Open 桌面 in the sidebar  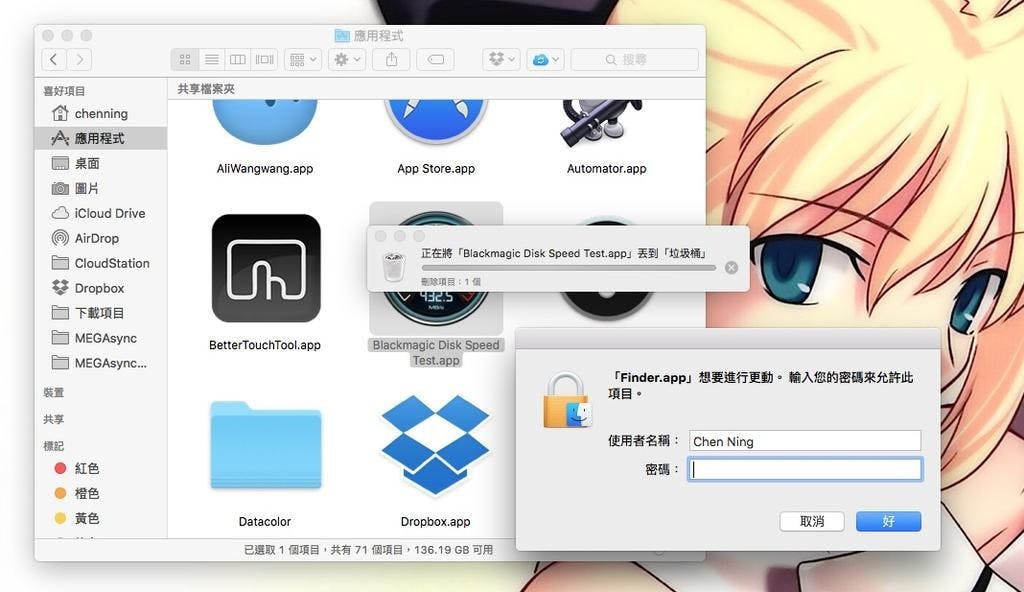[101, 163]
